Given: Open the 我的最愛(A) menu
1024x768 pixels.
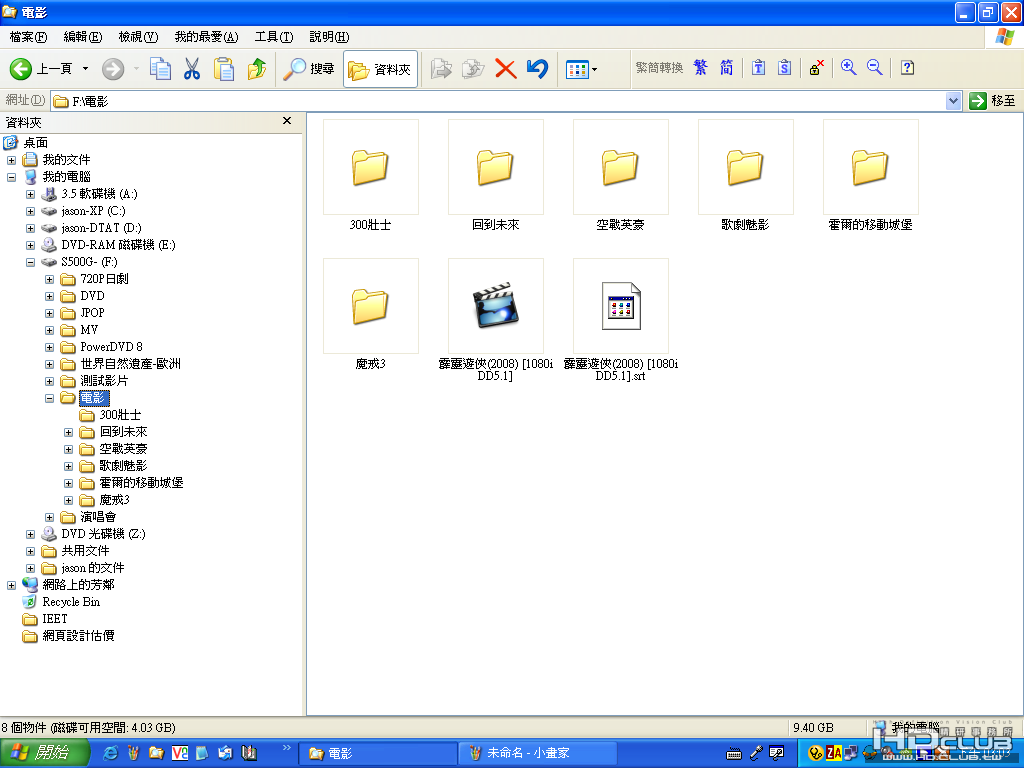Looking at the screenshot, I should tap(206, 37).
